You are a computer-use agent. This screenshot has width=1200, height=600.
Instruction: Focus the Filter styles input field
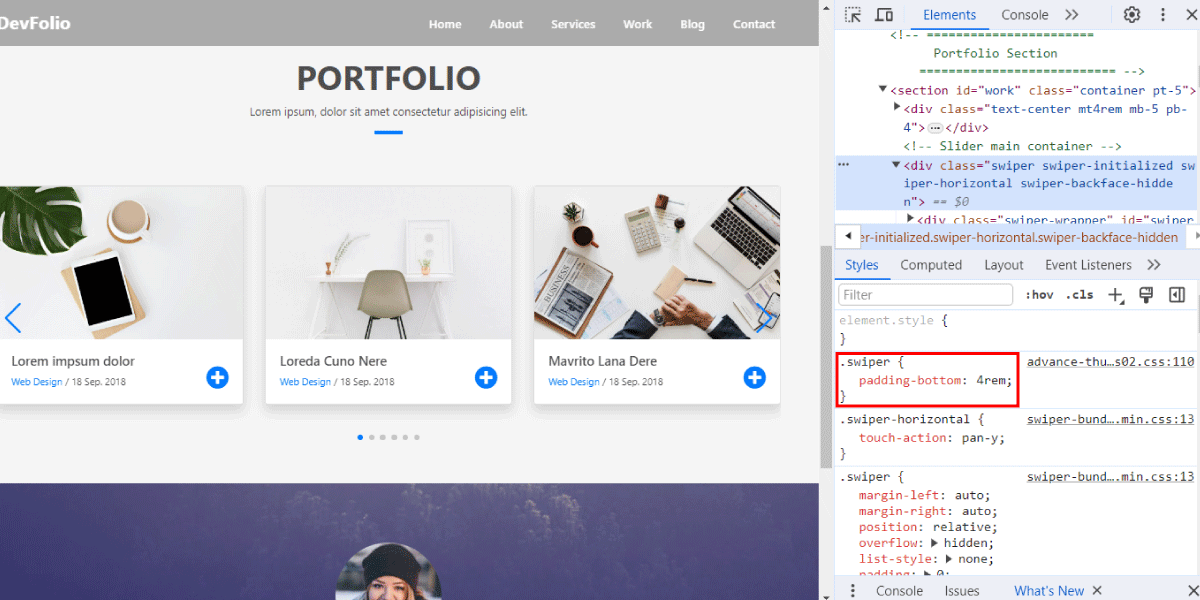tap(926, 295)
